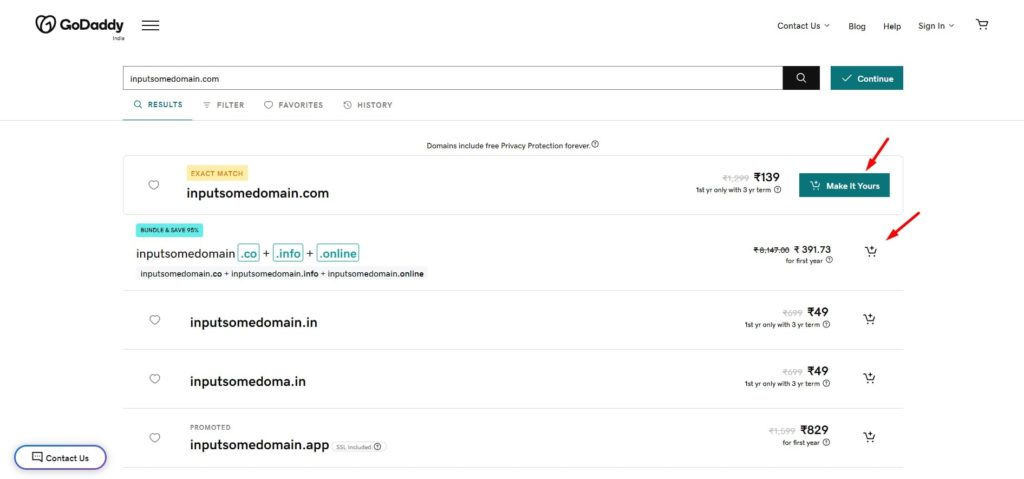Image resolution: width=1024 pixels, height=479 pixels.
Task: Click the ₹ 391.73 bundle price
Action: coord(812,250)
